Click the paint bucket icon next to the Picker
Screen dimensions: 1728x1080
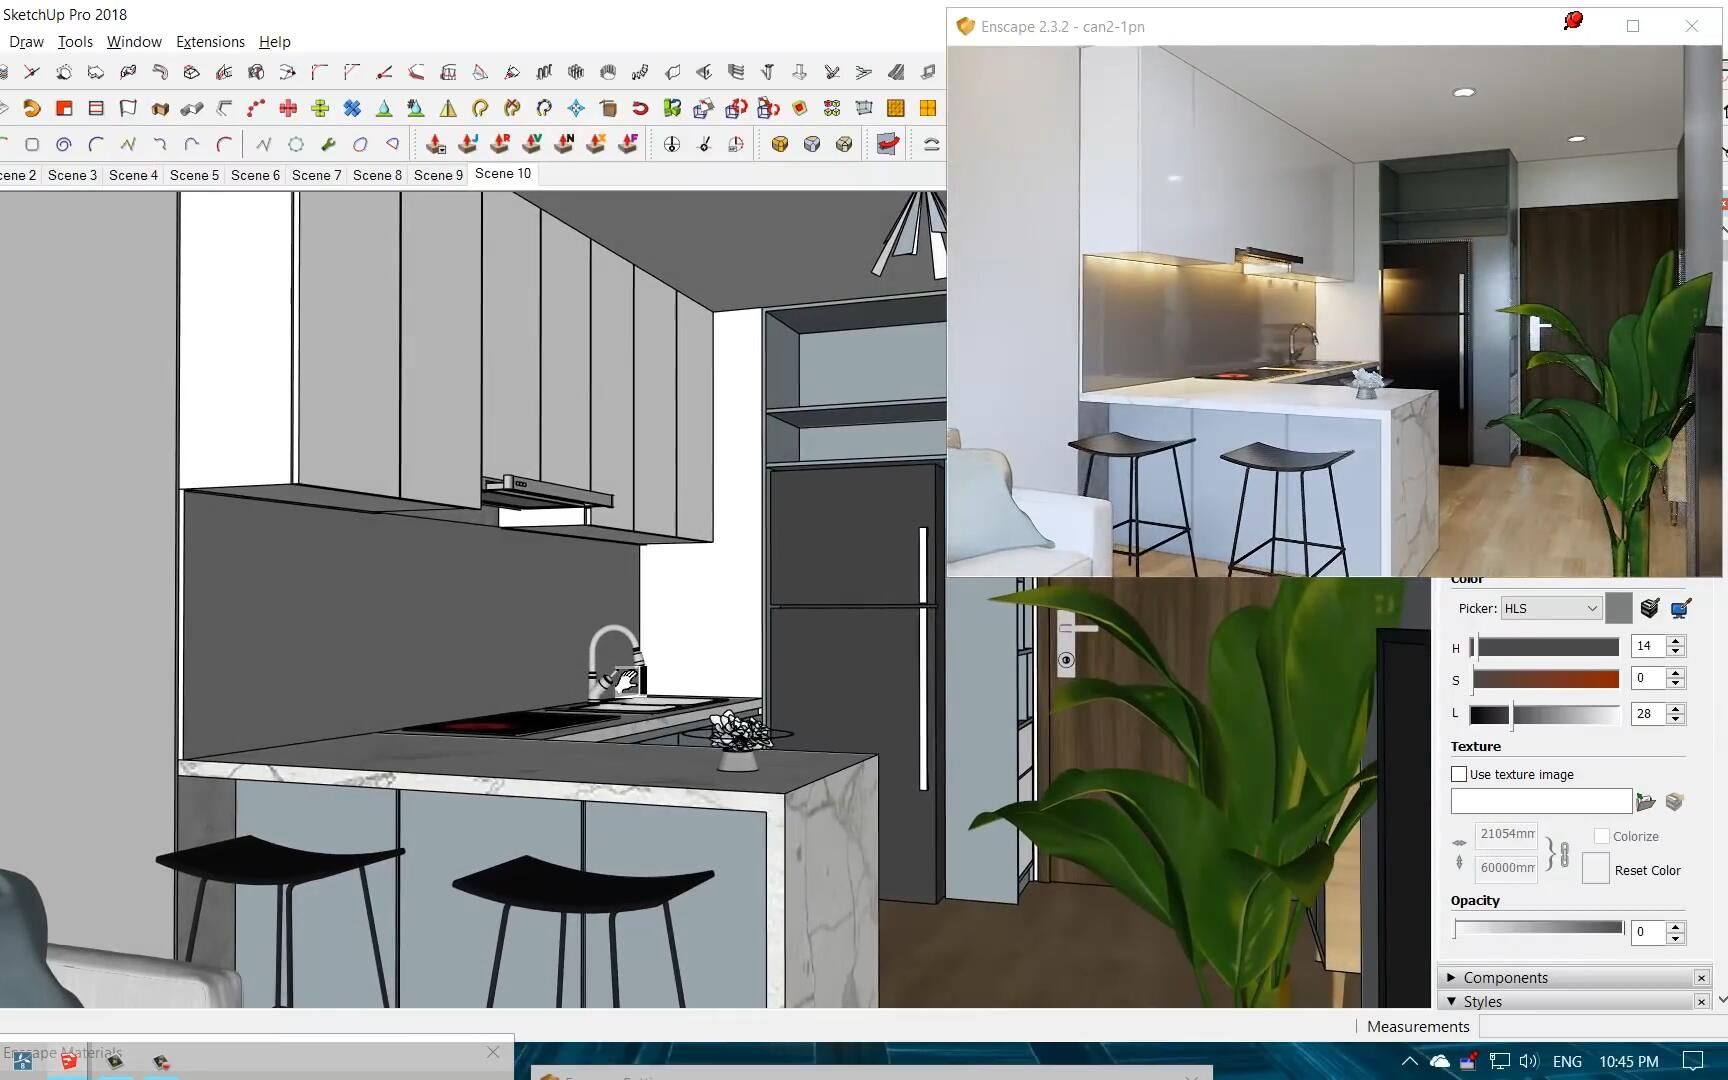click(x=1649, y=608)
